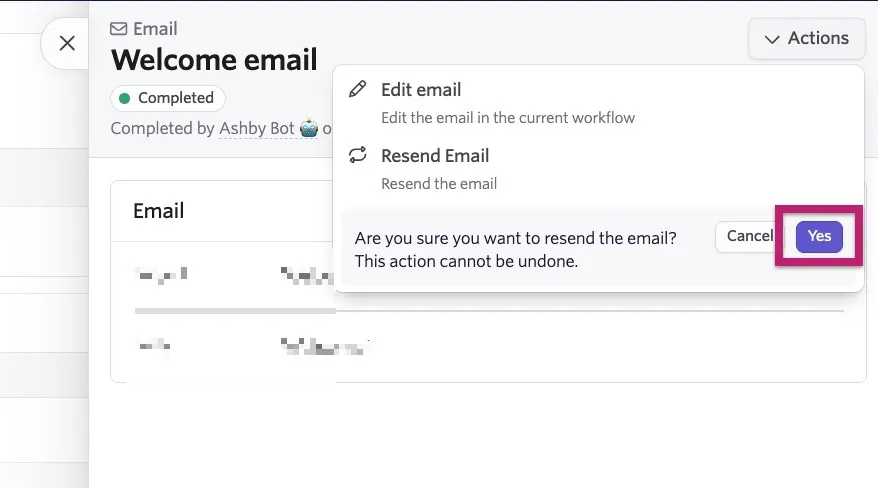The width and height of the screenshot is (878, 488).
Task: Click the Completed status badge
Action: click(x=168, y=98)
